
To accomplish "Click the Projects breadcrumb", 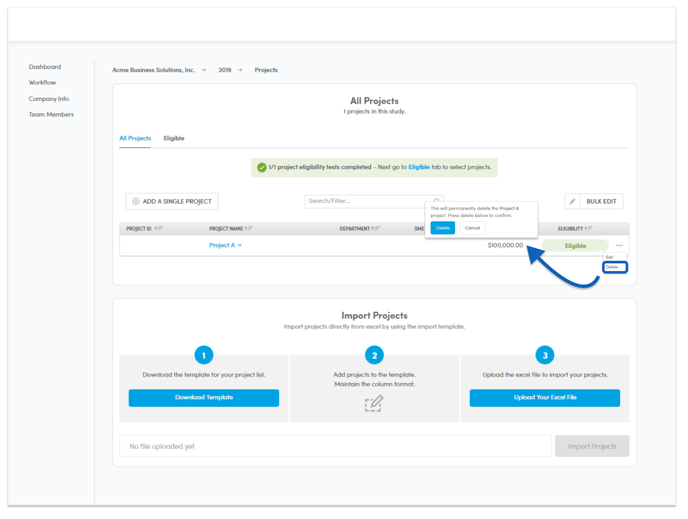I will pyautogui.click(x=266, y=70).
